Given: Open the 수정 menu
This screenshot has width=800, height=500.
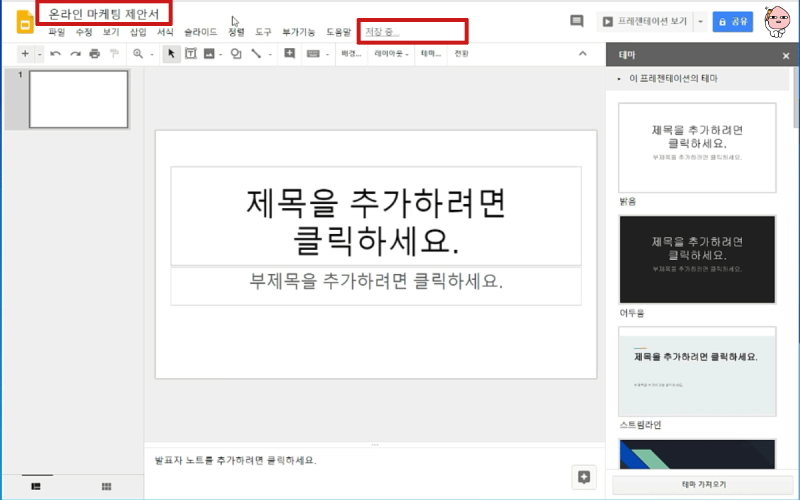Looking at the screenshot, I should (84, 32).
